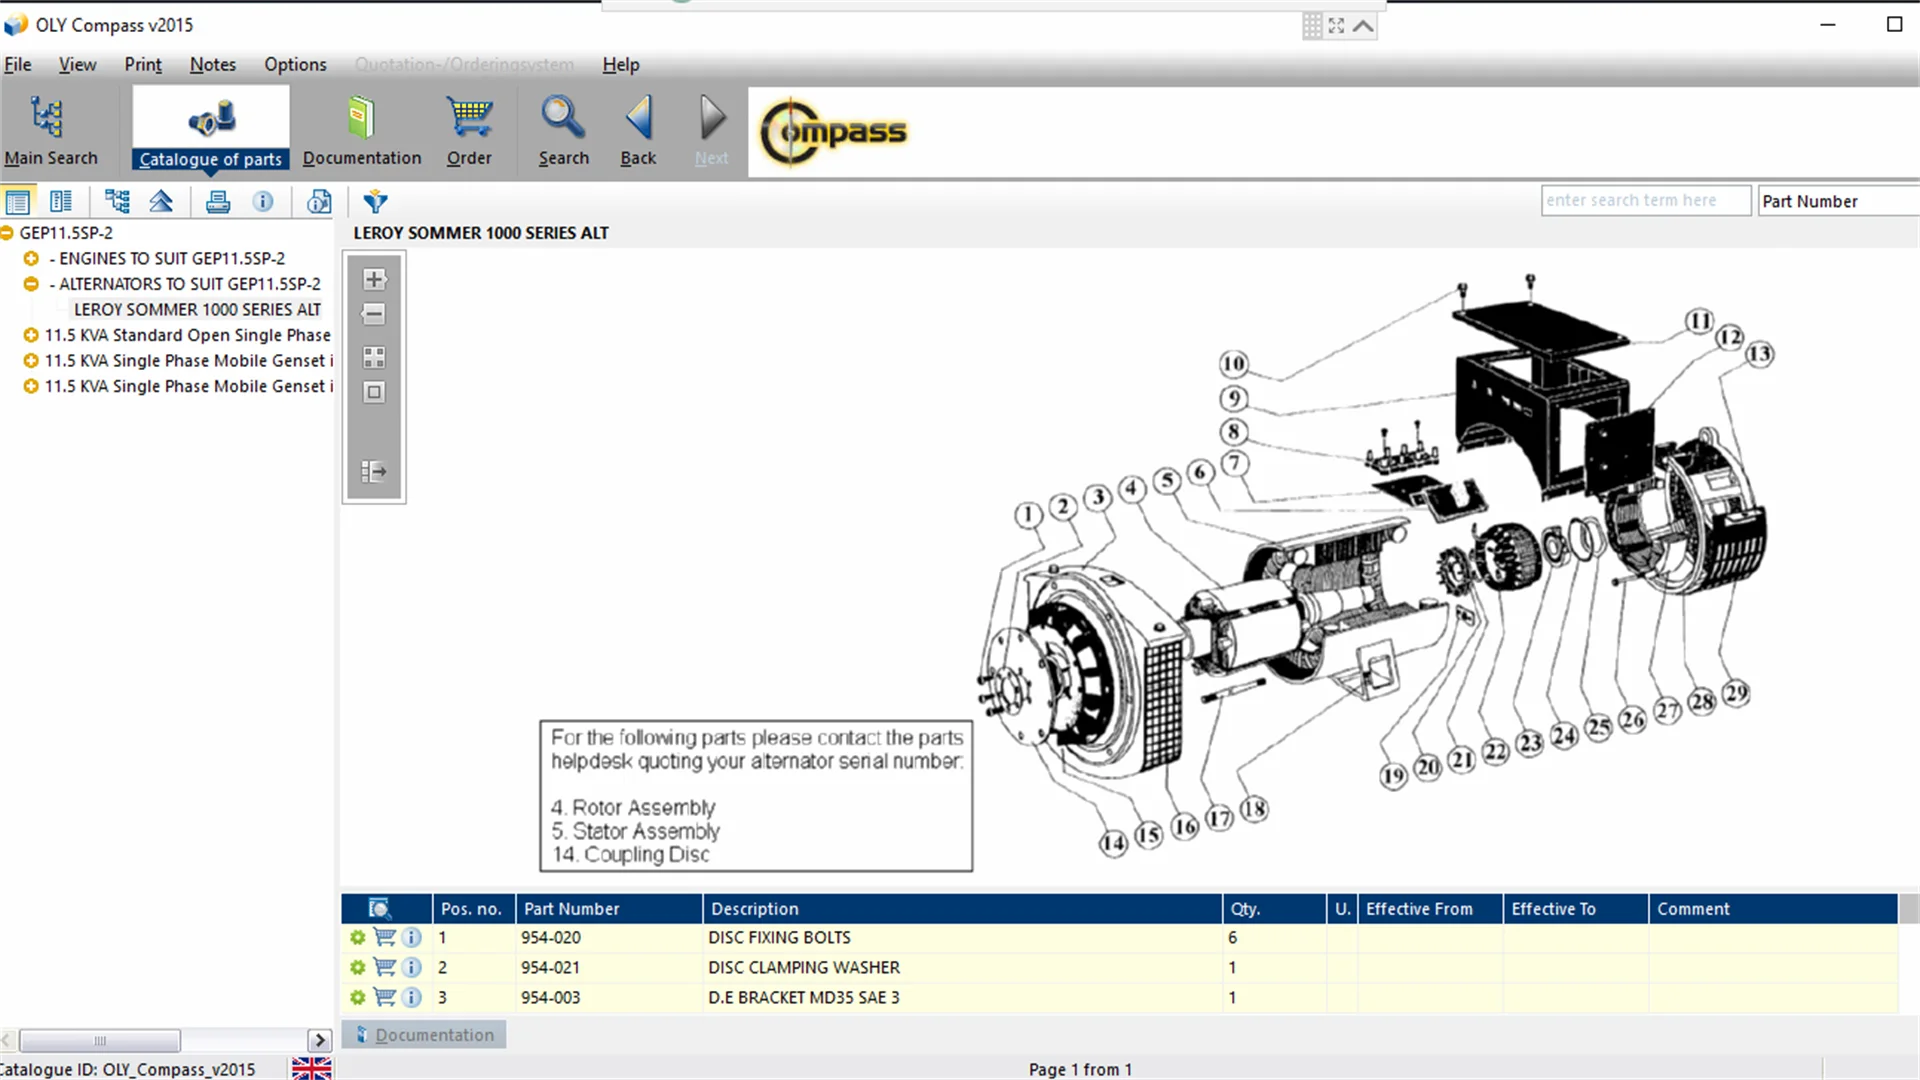Screen dimensions: 1920x1080
Task: Click the Effective From column header
Action: (x=1430, y=909)
